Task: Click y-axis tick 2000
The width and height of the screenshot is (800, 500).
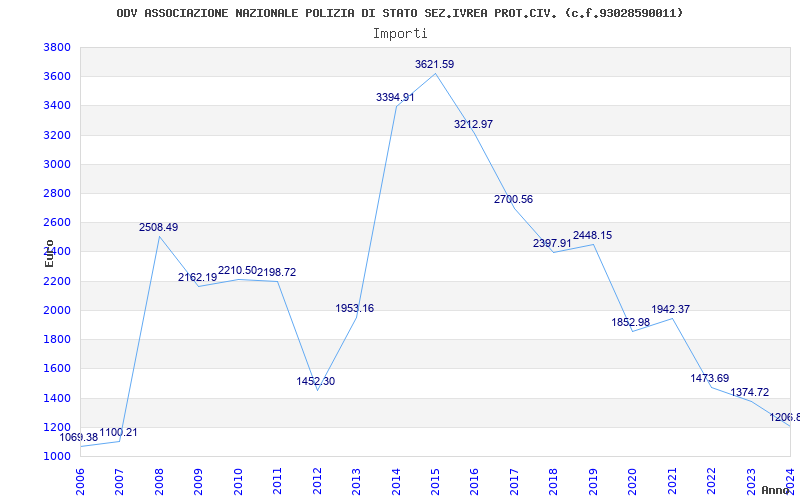Action: [x=57, y=310]
